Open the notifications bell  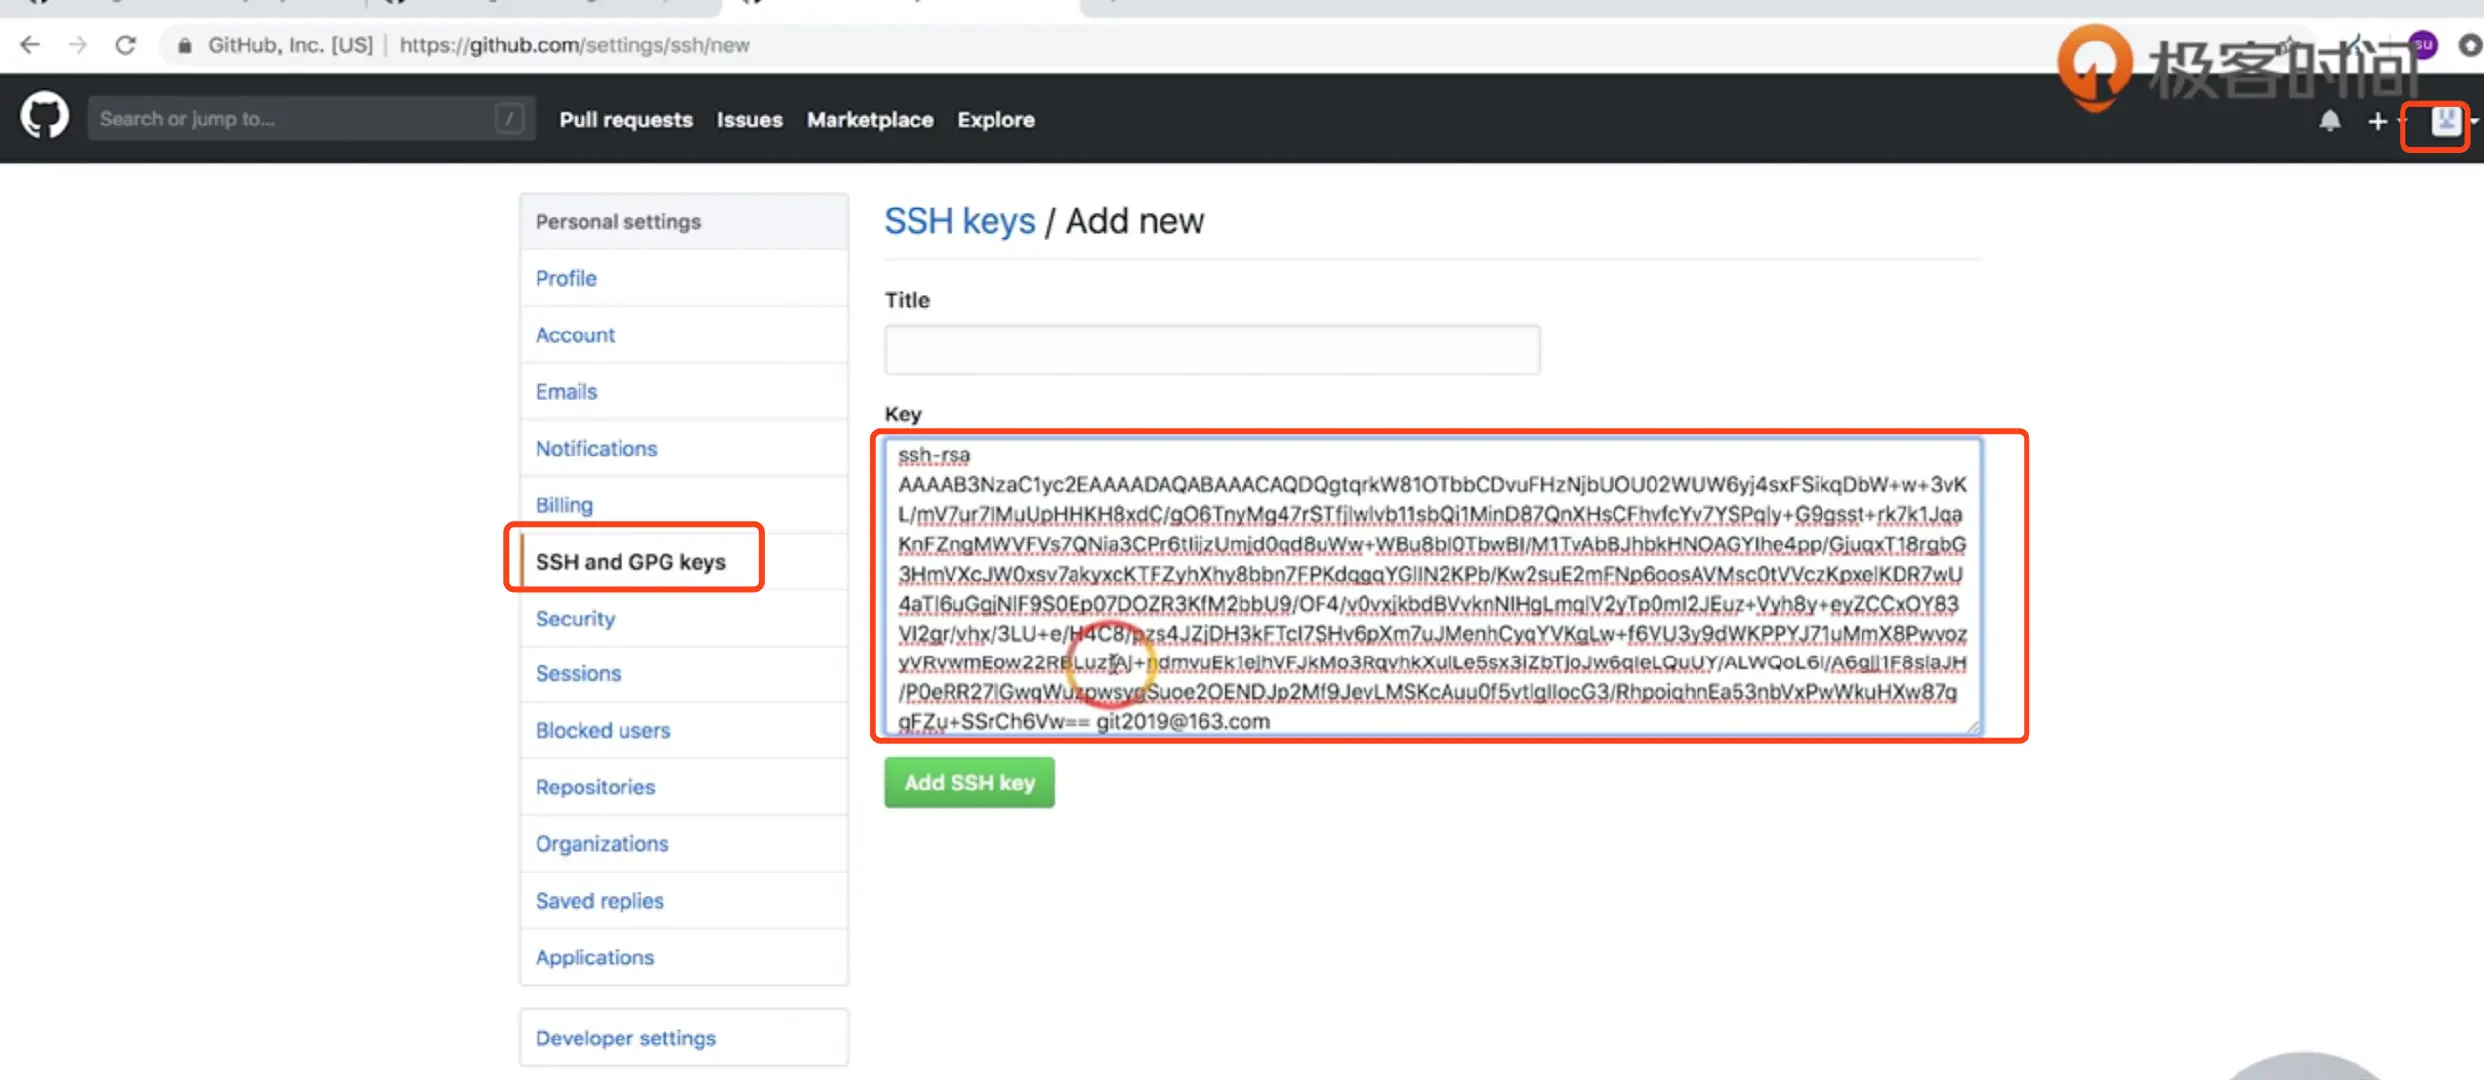tap(2330, 121)
